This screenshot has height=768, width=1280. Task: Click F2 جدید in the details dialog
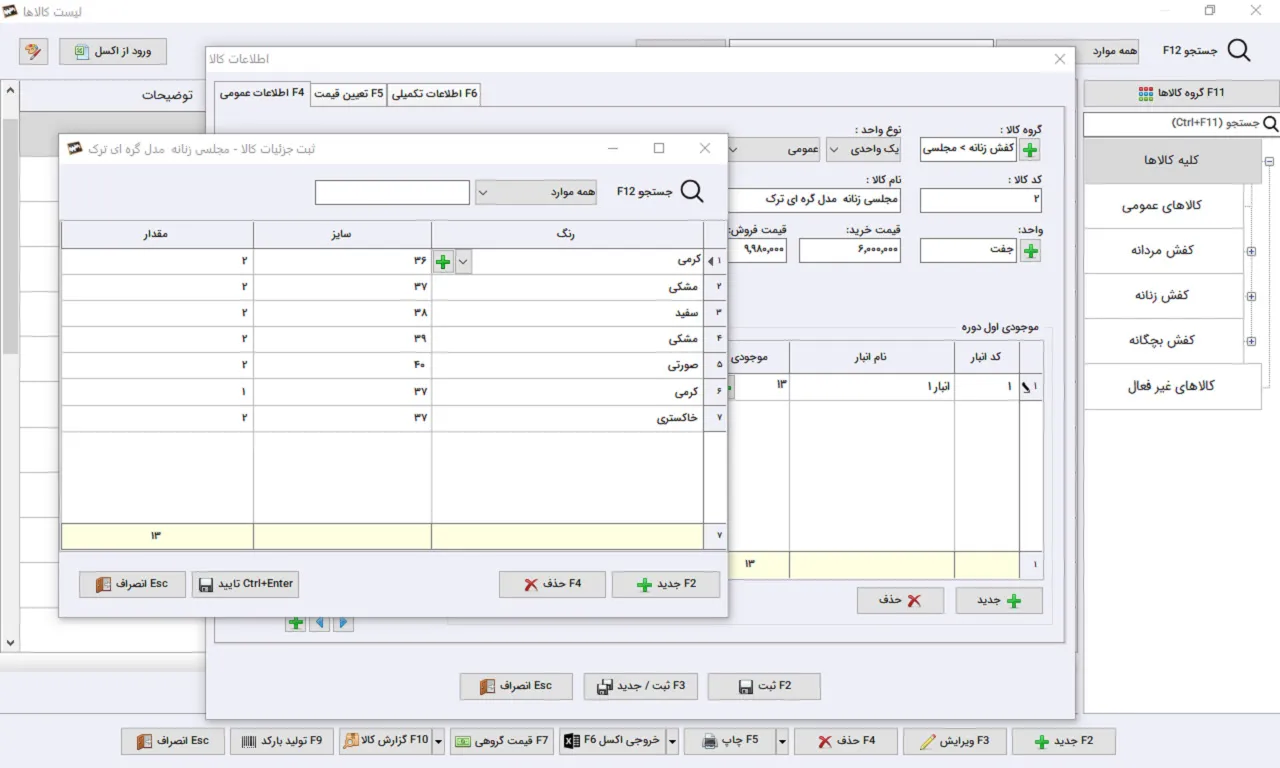665,584
